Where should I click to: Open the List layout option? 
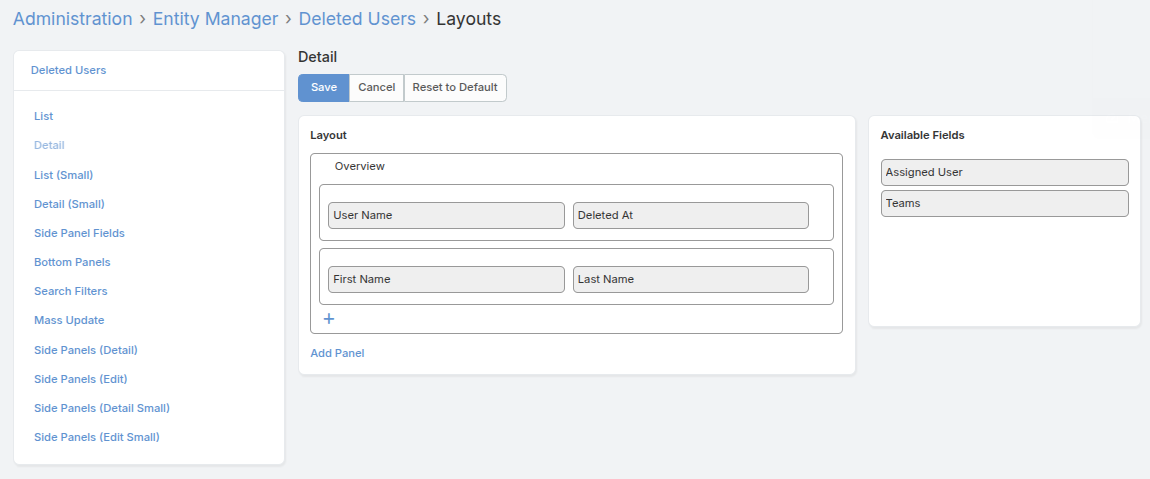pos(44,116)
